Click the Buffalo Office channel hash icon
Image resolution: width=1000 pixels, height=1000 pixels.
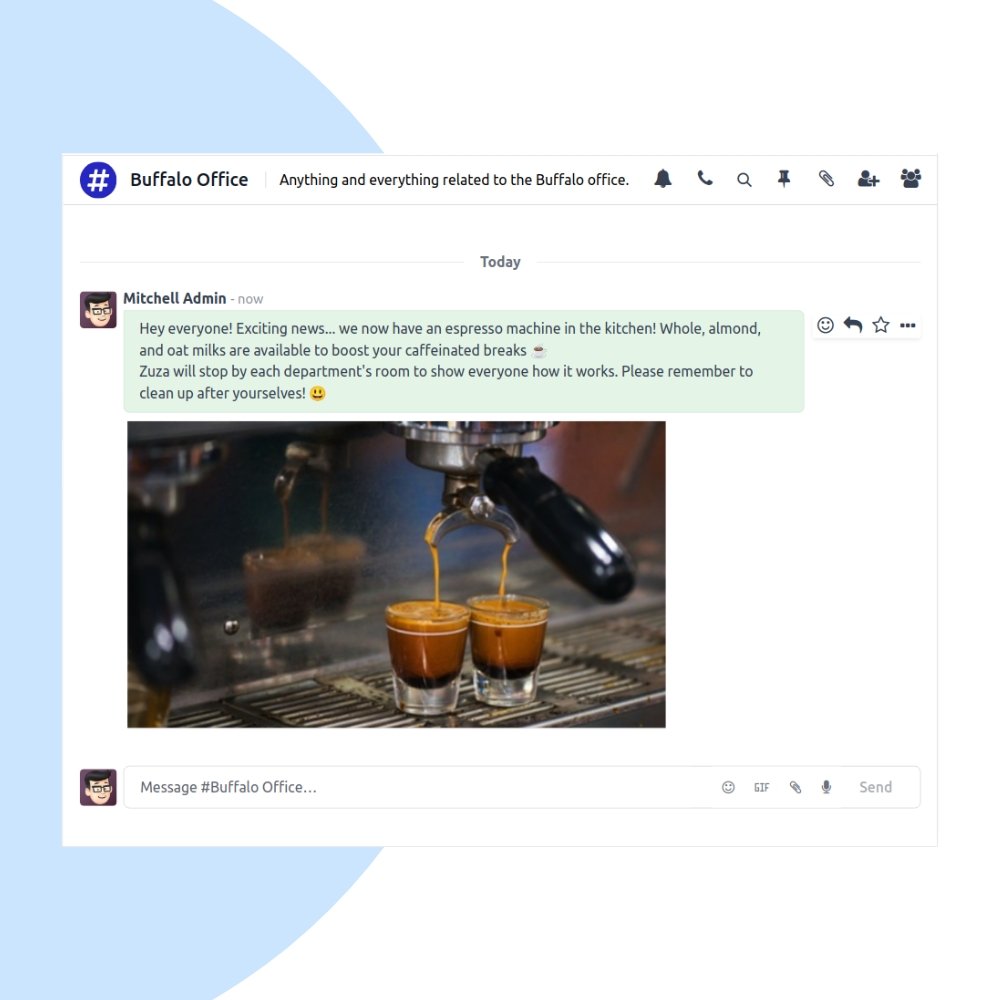tap(98, 180)
